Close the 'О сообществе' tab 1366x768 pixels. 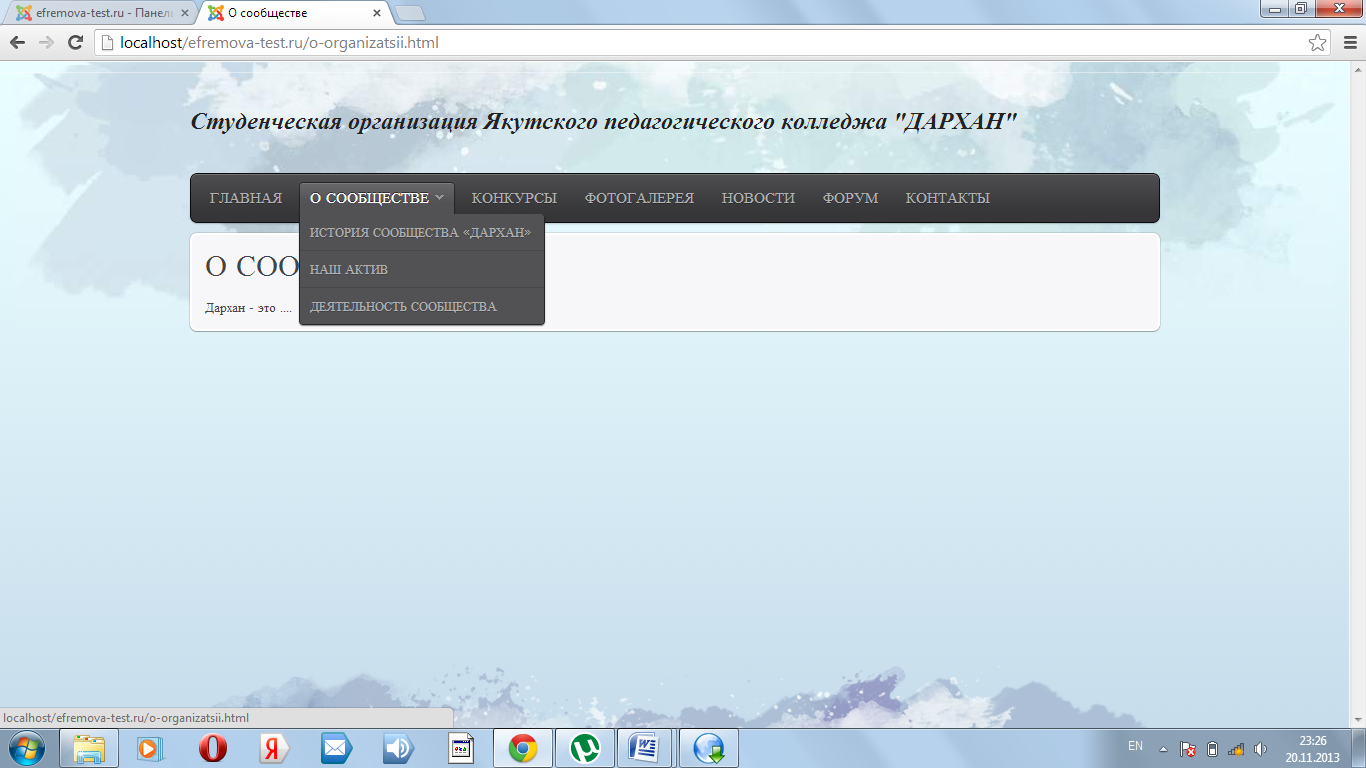tap(376, 14)
